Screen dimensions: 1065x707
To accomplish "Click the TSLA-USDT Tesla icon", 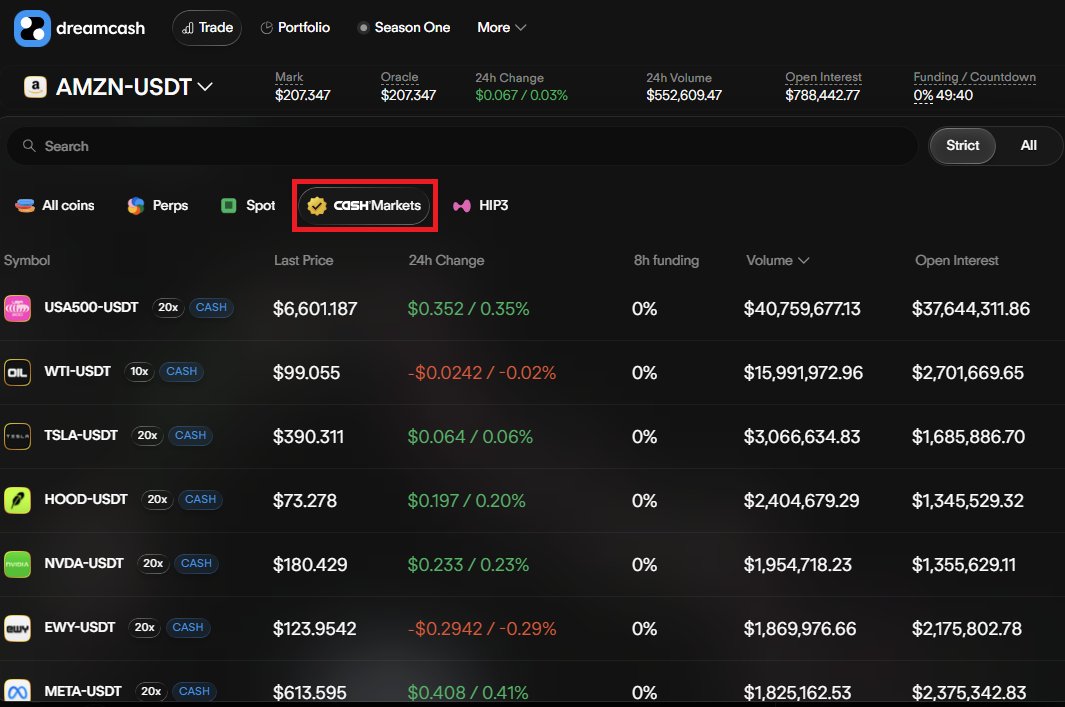I will (17, 436).
